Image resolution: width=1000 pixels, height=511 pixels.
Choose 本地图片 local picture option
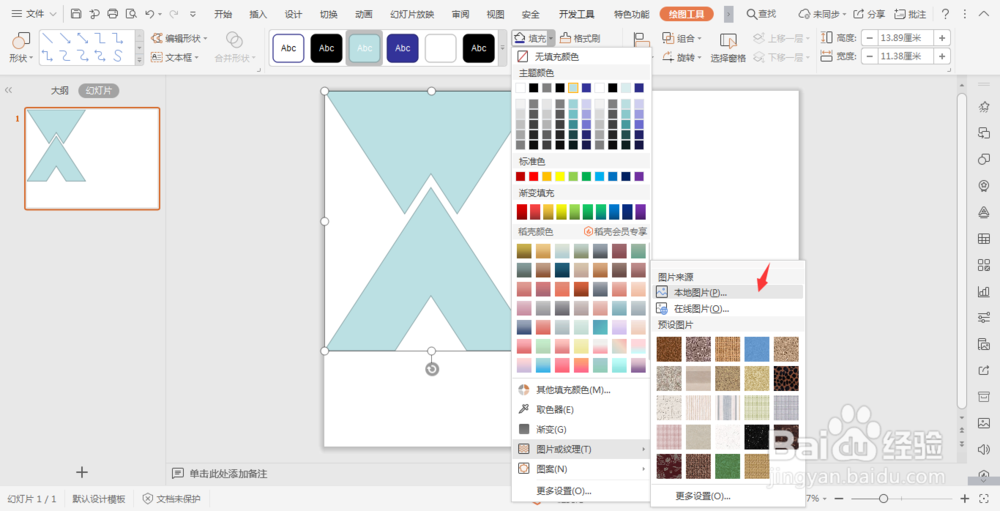tap(728, 292)
